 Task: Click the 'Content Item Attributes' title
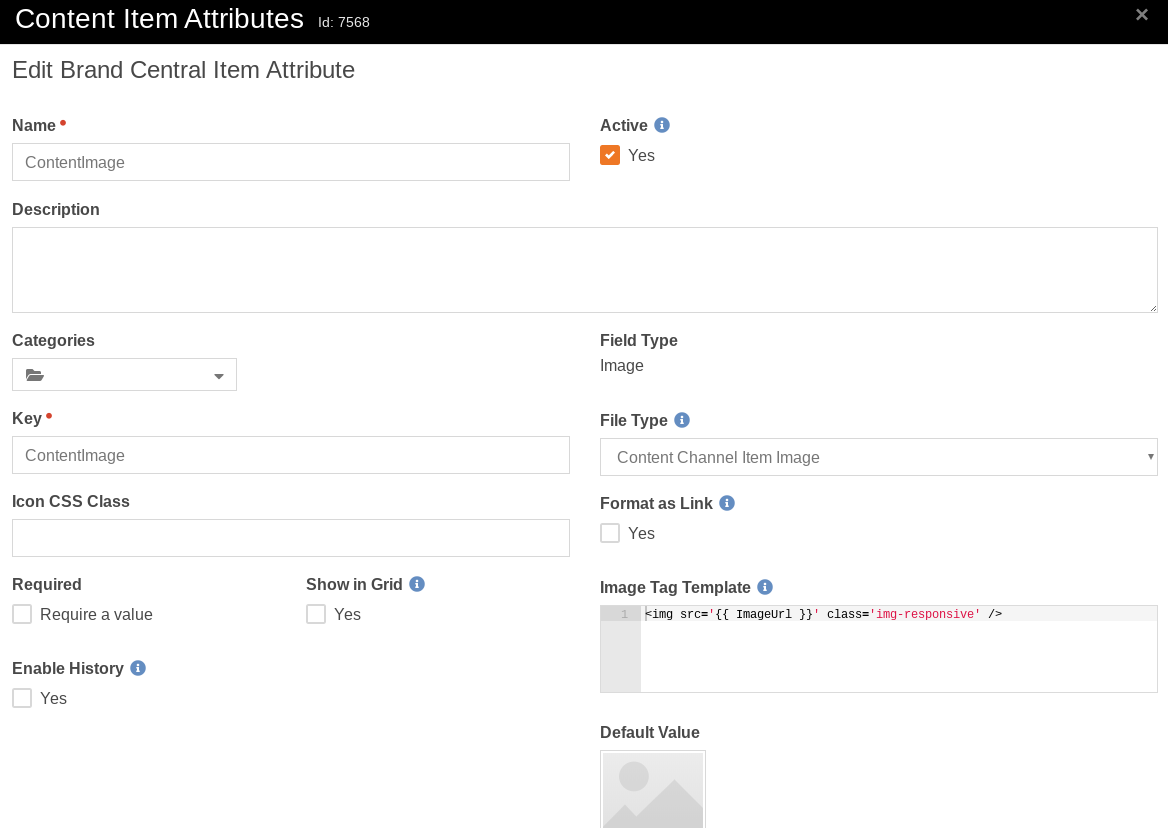tap(159, 19)
